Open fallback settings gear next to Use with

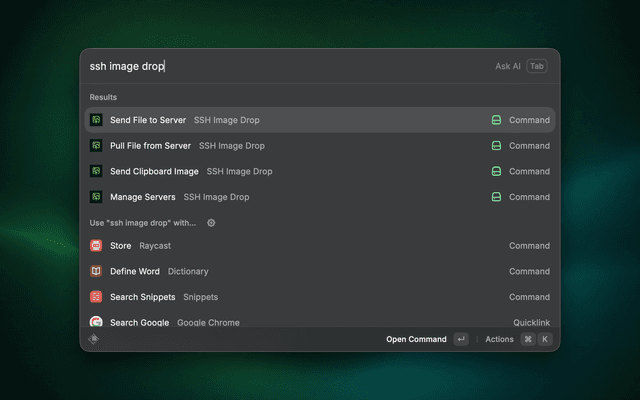211,223
